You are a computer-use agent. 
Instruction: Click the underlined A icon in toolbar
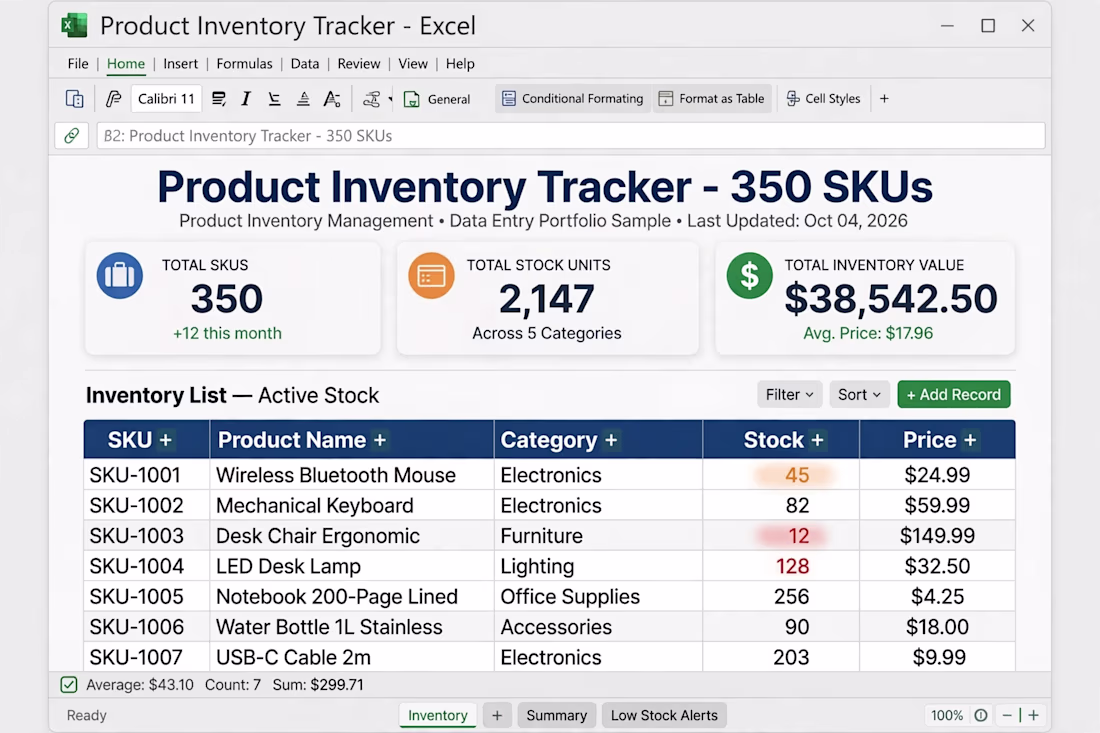303,99
